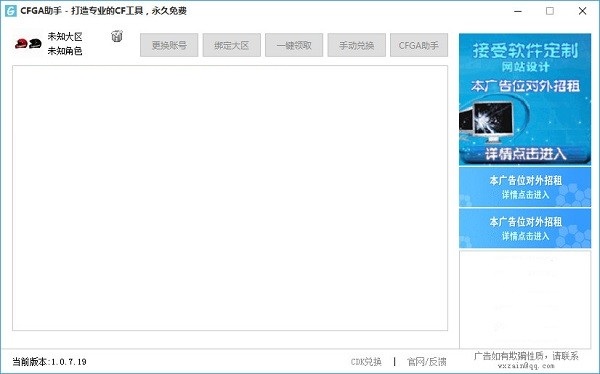Open the 官网/反馈 link
Image resolution: width=600 pixels, height=374 pixels.
(427, 362)
